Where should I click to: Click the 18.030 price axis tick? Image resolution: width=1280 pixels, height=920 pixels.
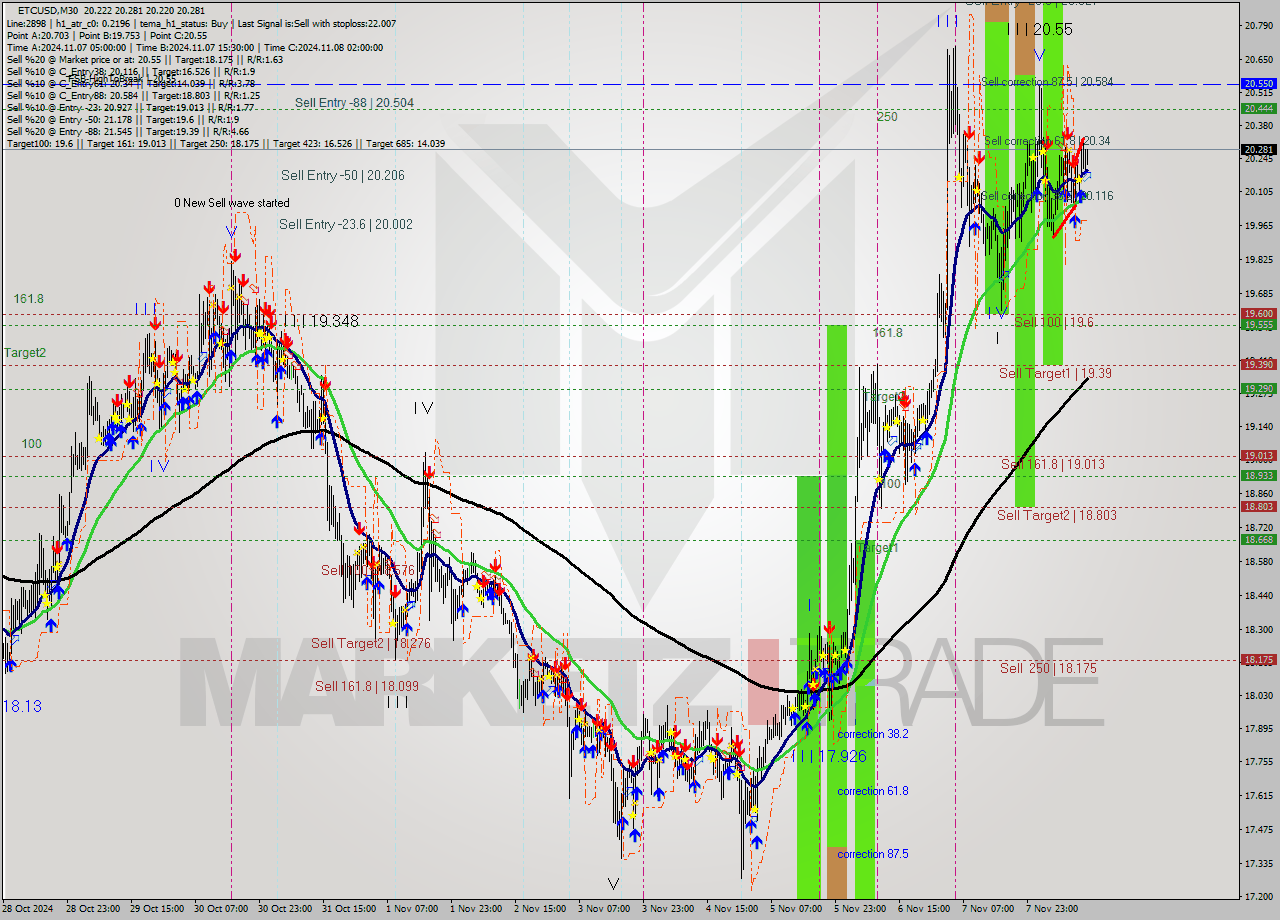click(x=1259, y=695)
